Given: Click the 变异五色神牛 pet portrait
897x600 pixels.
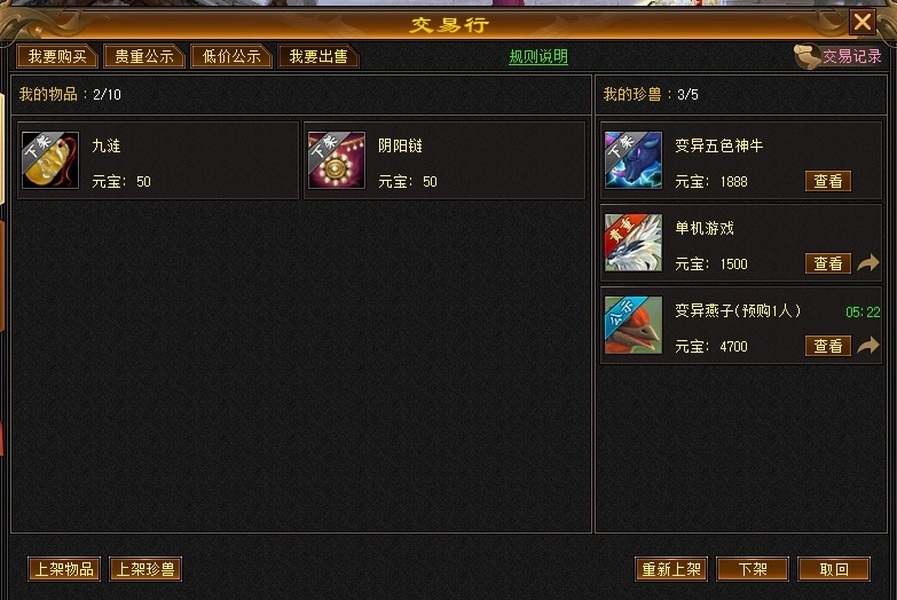Looking at the screenshot, I should 633,160.
